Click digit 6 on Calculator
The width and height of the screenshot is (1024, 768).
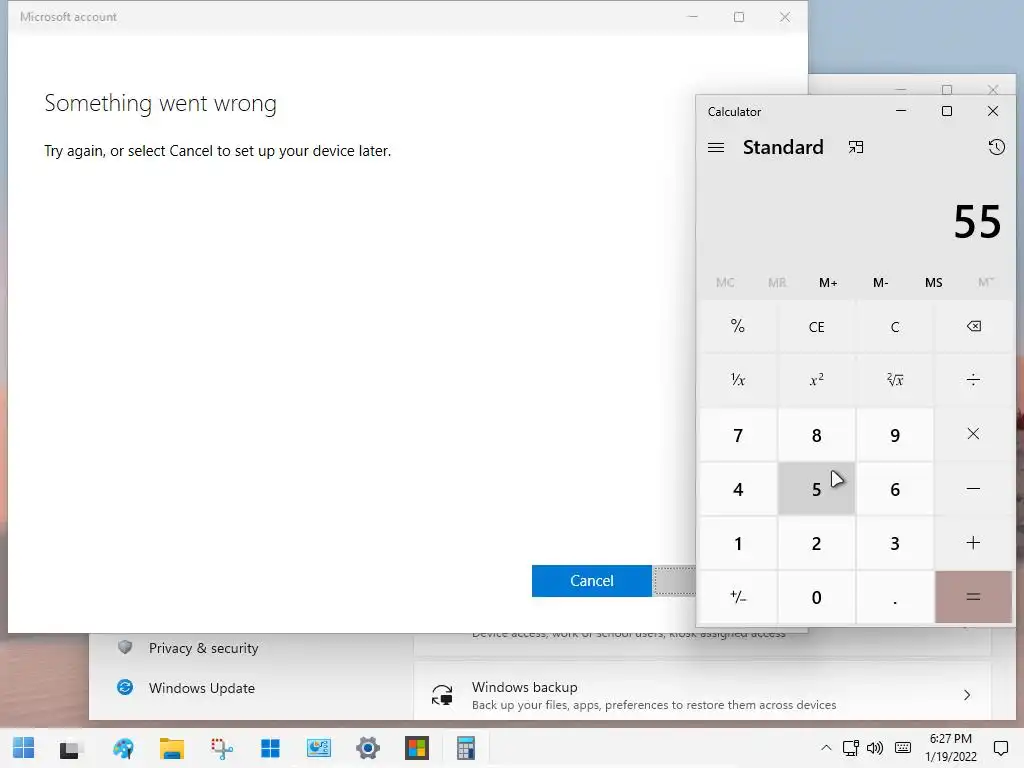click(895, 489)
